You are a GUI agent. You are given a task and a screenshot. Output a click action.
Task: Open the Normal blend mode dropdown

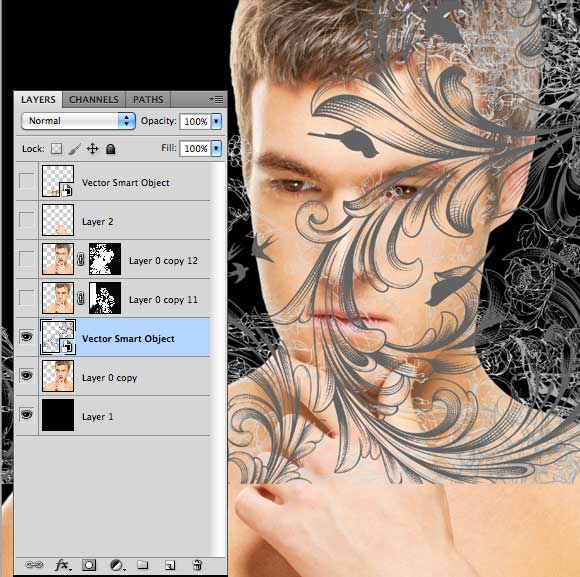click(x=78, y=121)
